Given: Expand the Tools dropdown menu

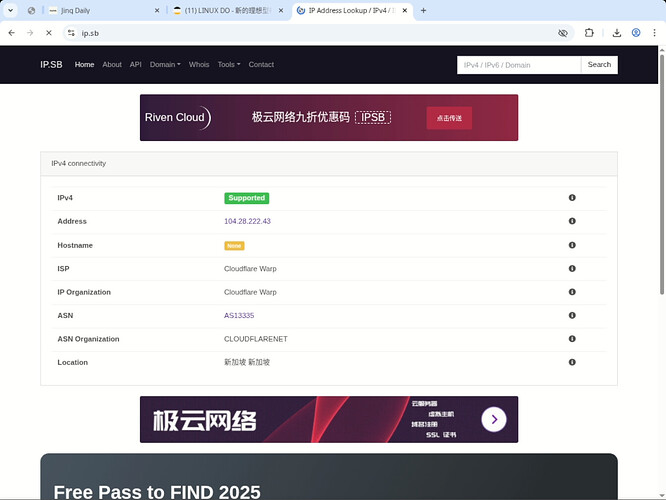Looking at the screenshot, I should (x=229, y=65).
